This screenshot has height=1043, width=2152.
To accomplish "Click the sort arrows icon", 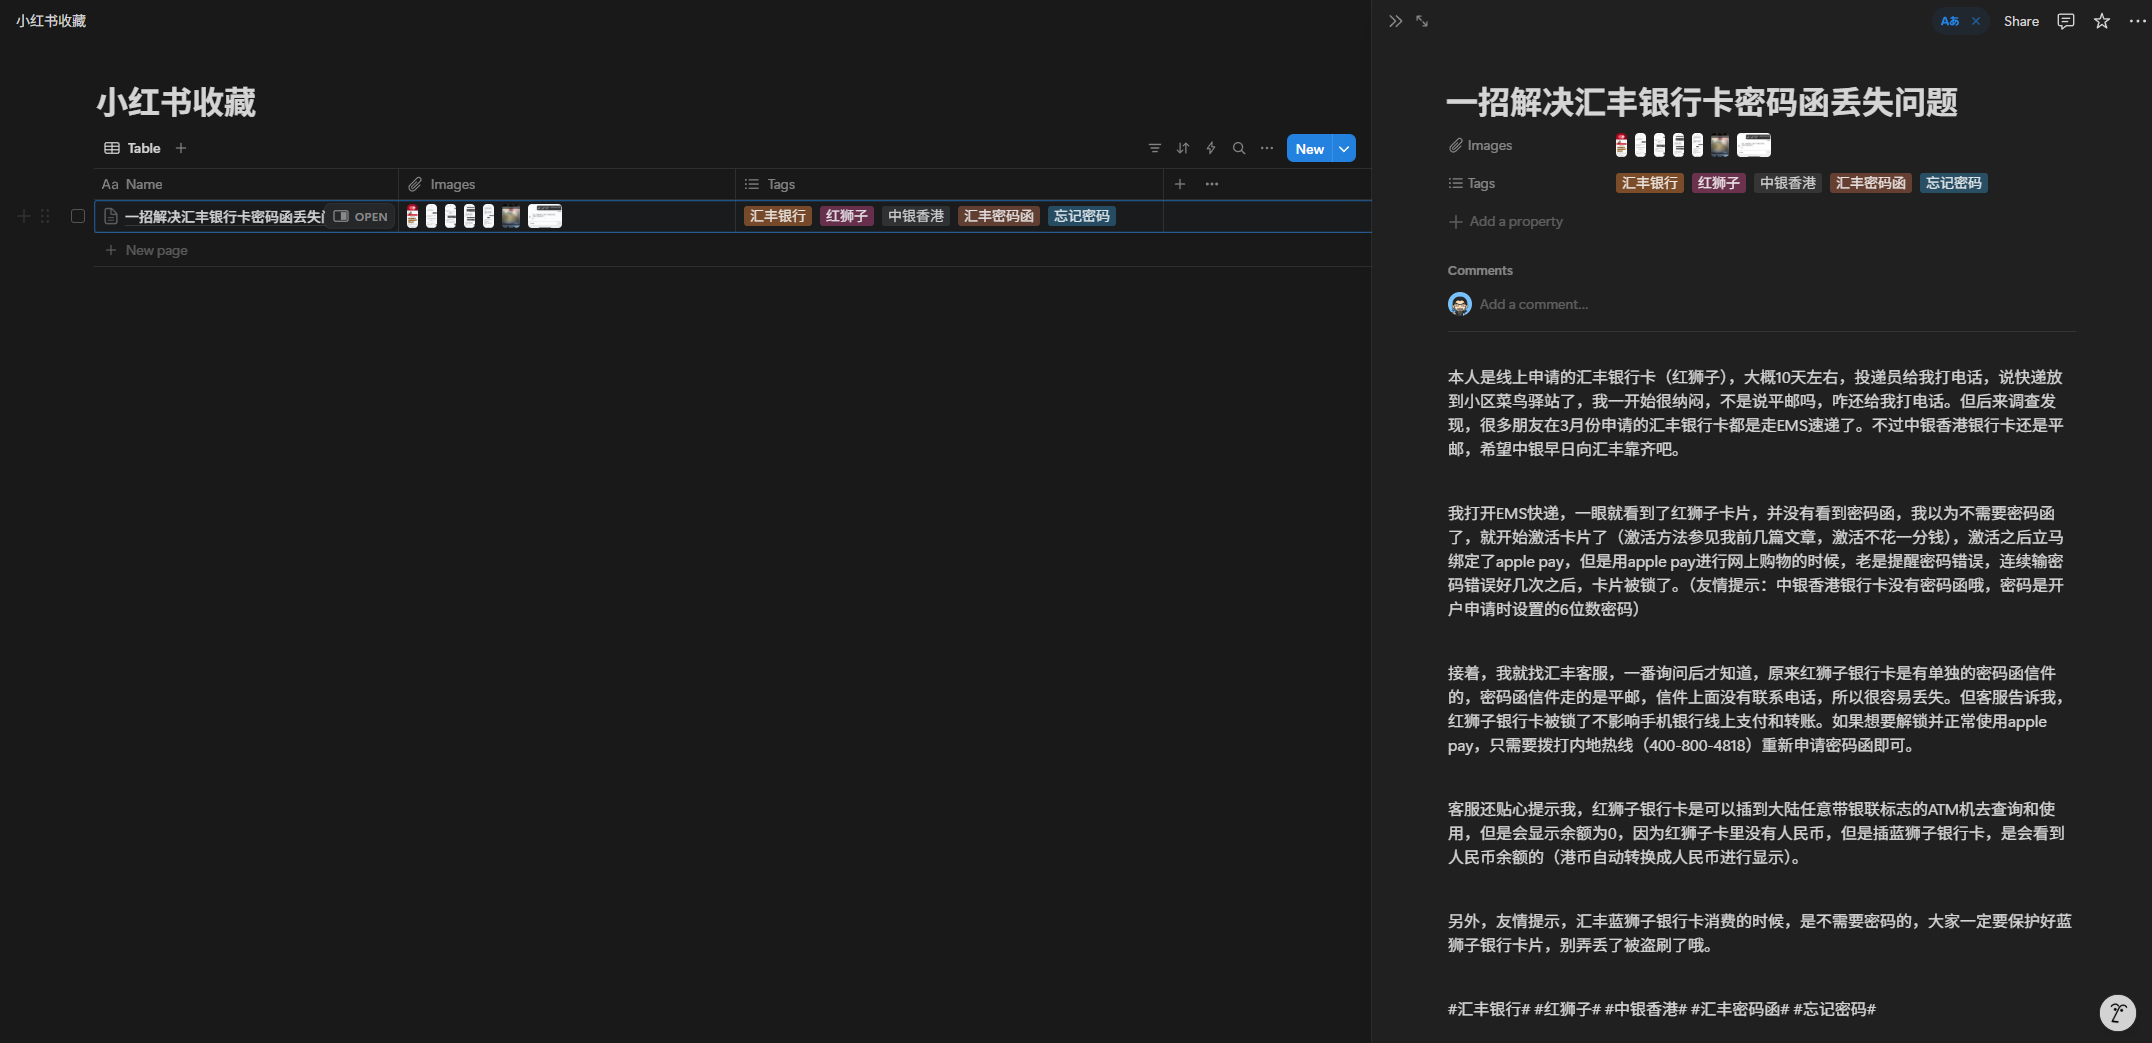I will point(1183,148).
